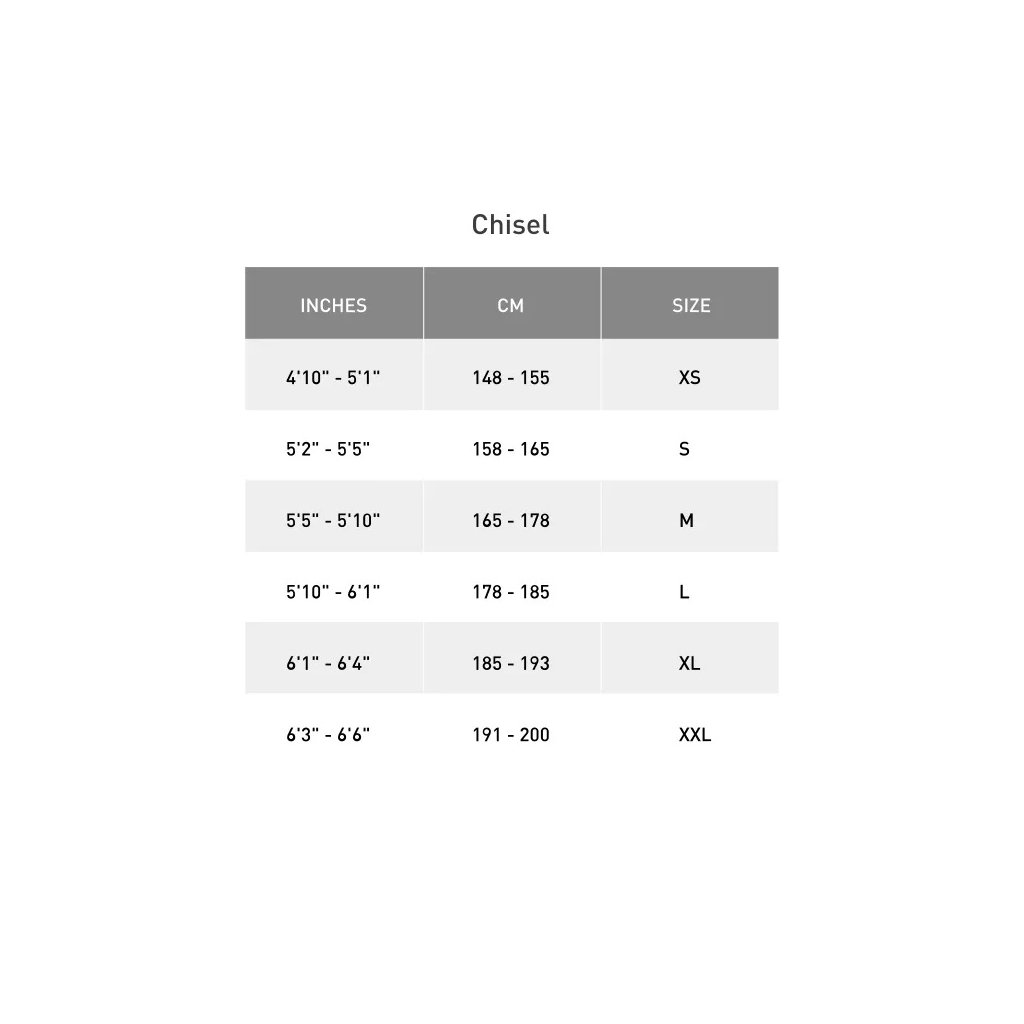Screen dimensions: 1024x1024
Task: Click the 148 - 155 cm cell
Action: pos(511,378)
